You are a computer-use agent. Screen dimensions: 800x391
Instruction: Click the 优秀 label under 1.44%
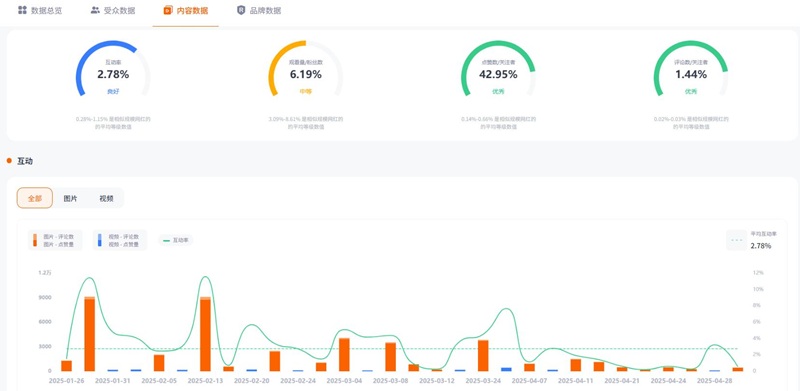point(691,91)
